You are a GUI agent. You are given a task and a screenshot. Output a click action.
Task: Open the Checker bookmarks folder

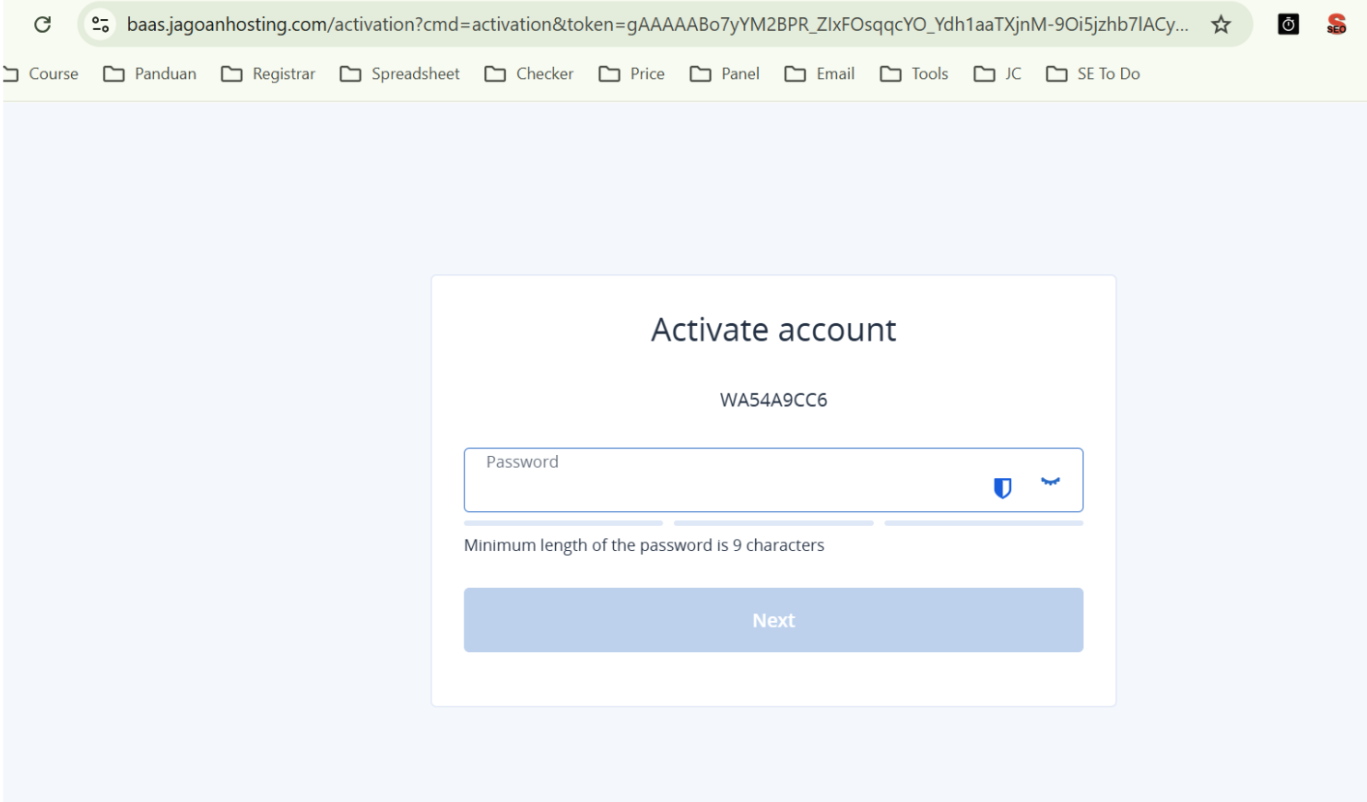tap(529, 74)
